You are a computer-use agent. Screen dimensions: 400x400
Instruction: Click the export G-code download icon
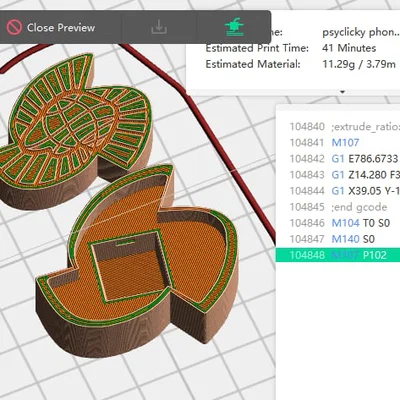pyautogui.click(x=159, y=27)
